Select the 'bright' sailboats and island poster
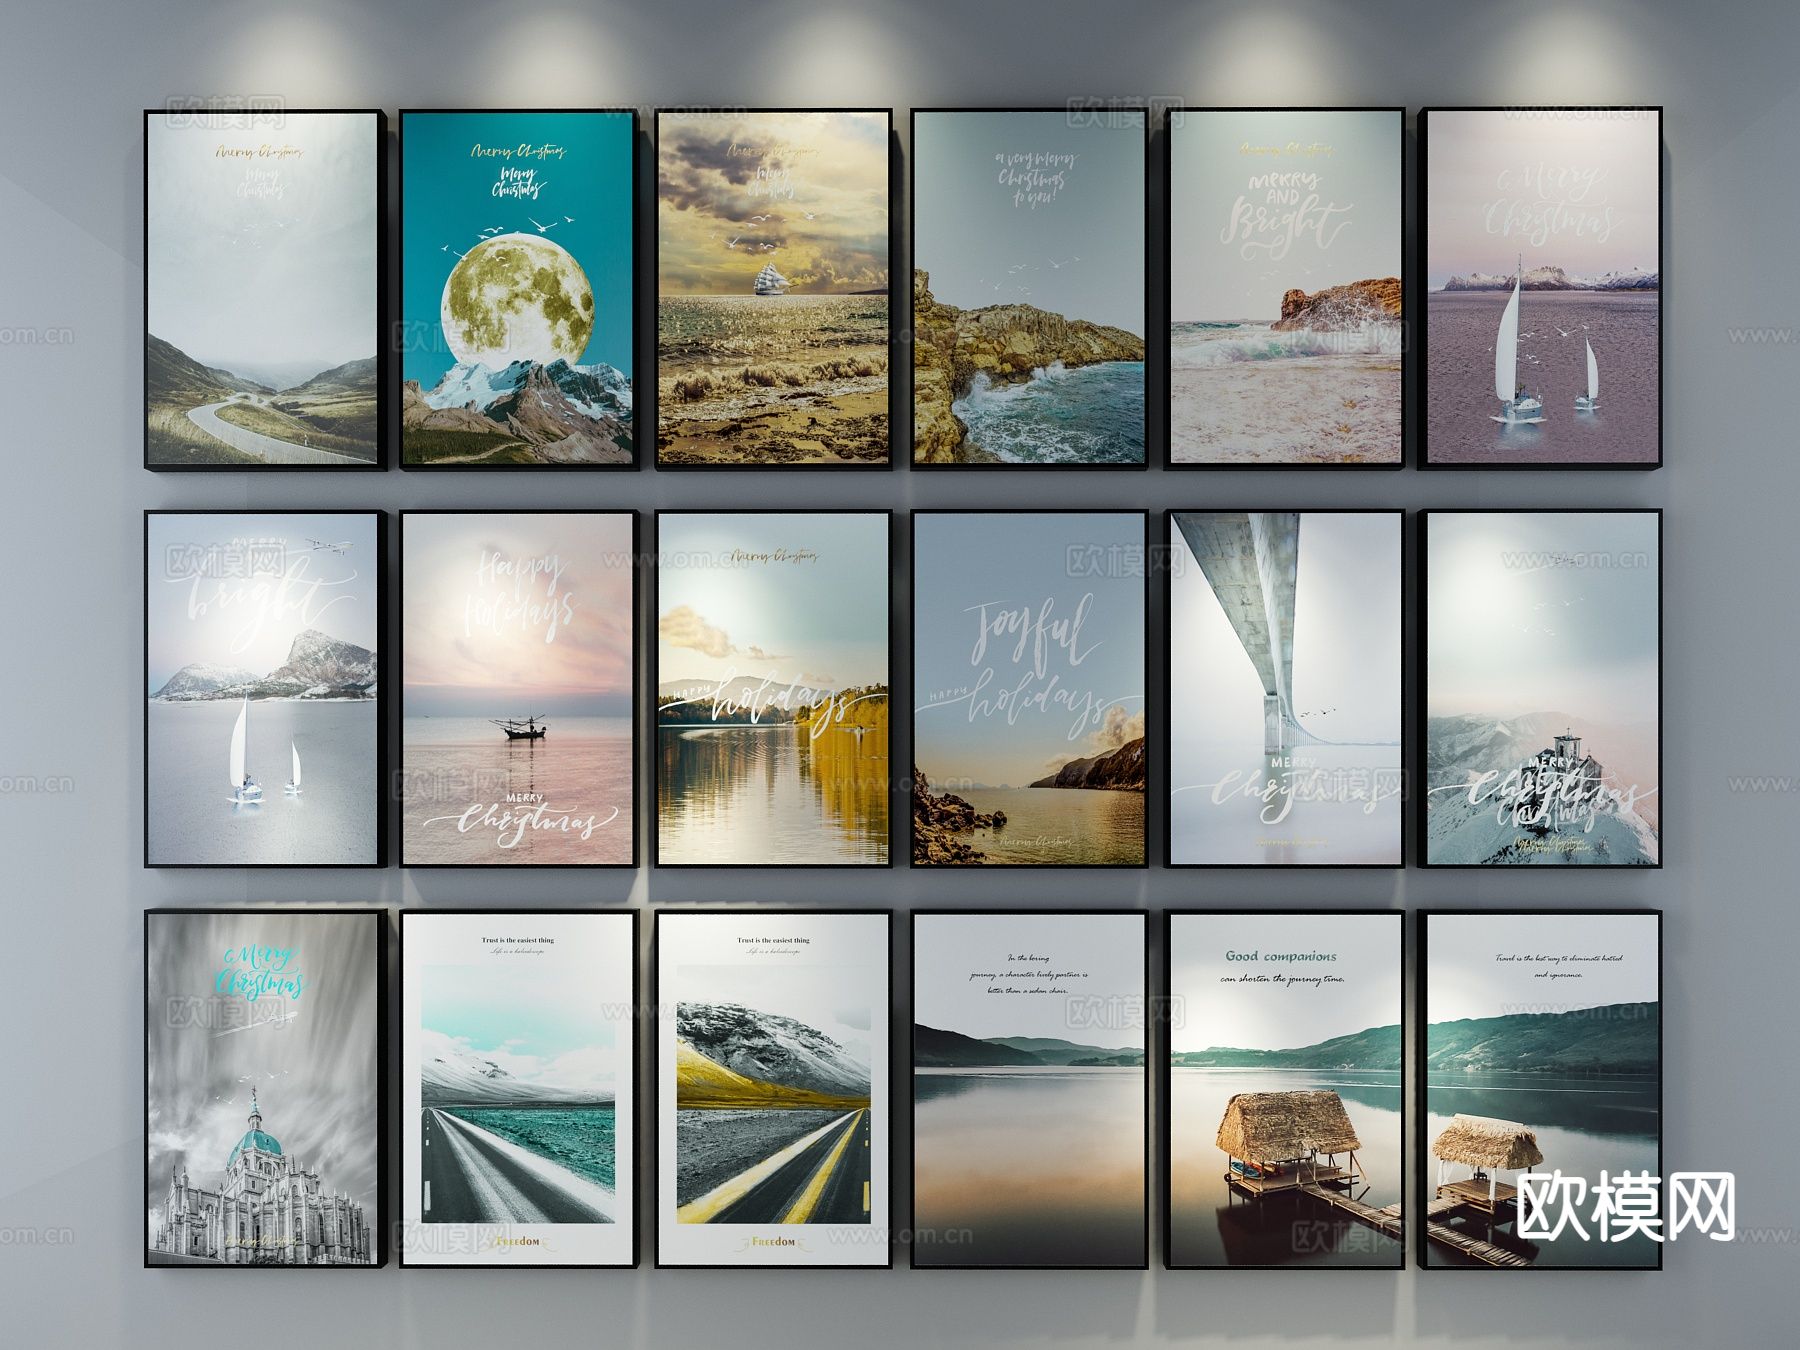This screenshot has width=1800, height=1350. (x=265, y=689)
